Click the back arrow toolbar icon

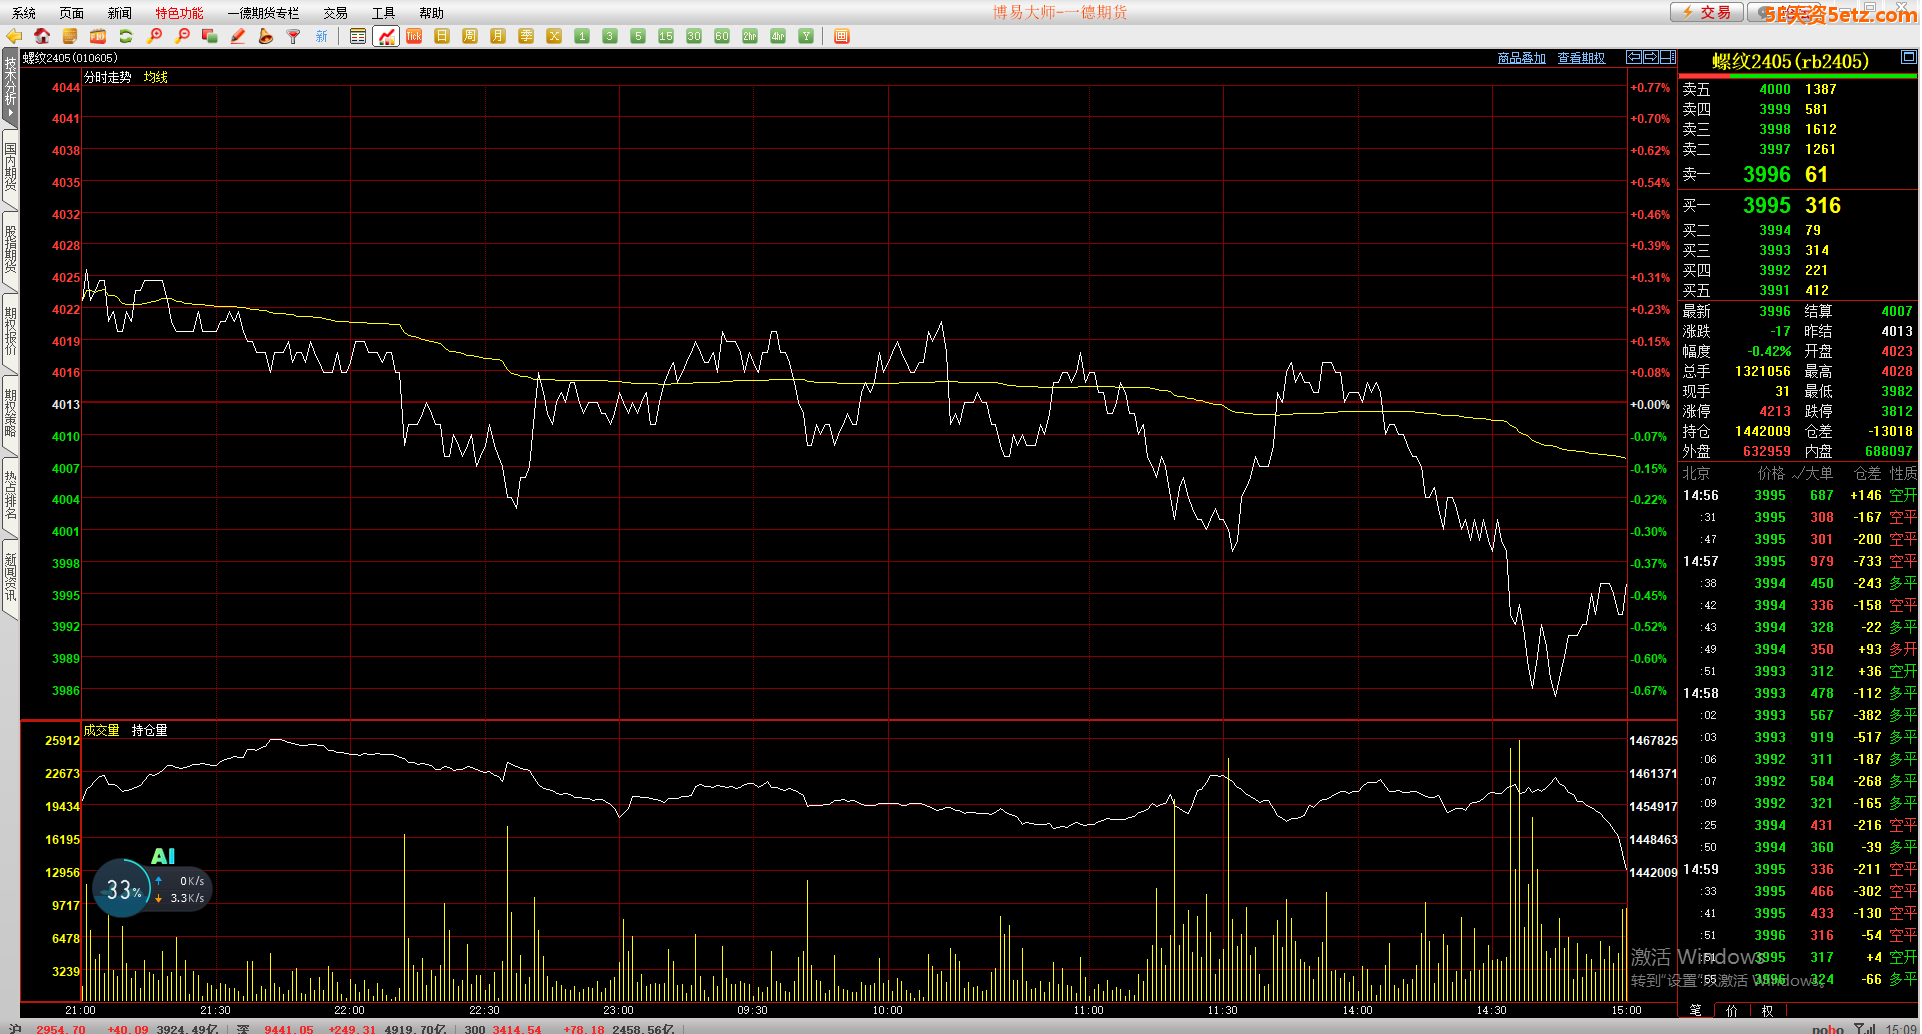coord(14,36)
